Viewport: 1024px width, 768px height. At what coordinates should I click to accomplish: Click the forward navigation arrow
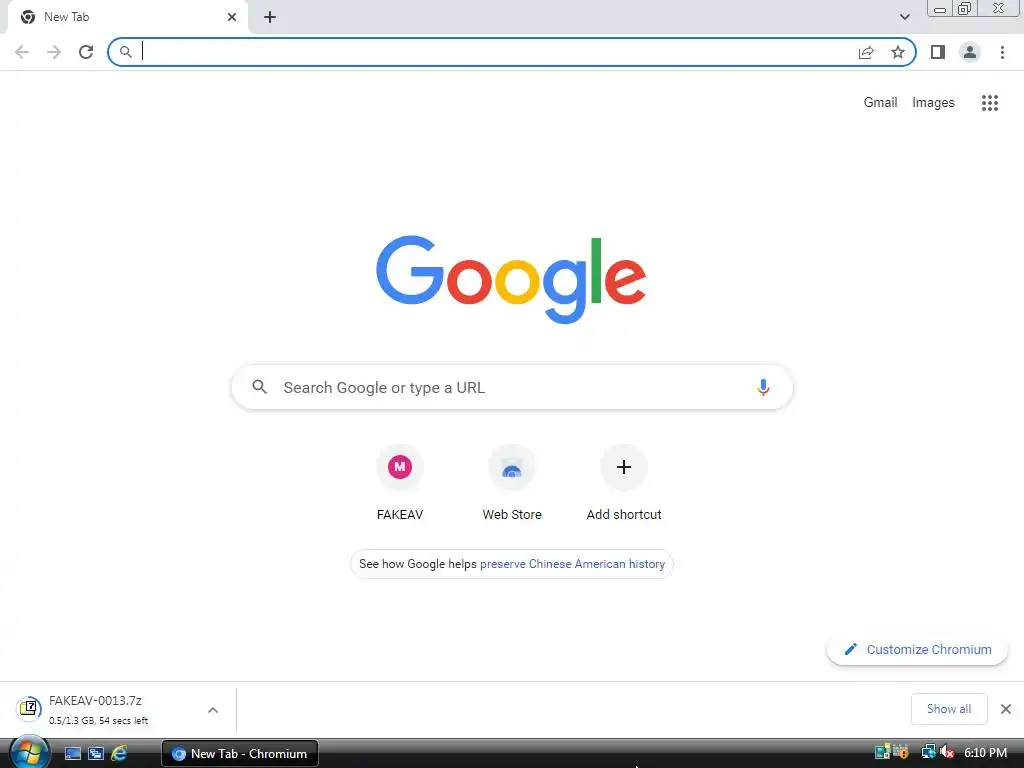pos(54,52)
